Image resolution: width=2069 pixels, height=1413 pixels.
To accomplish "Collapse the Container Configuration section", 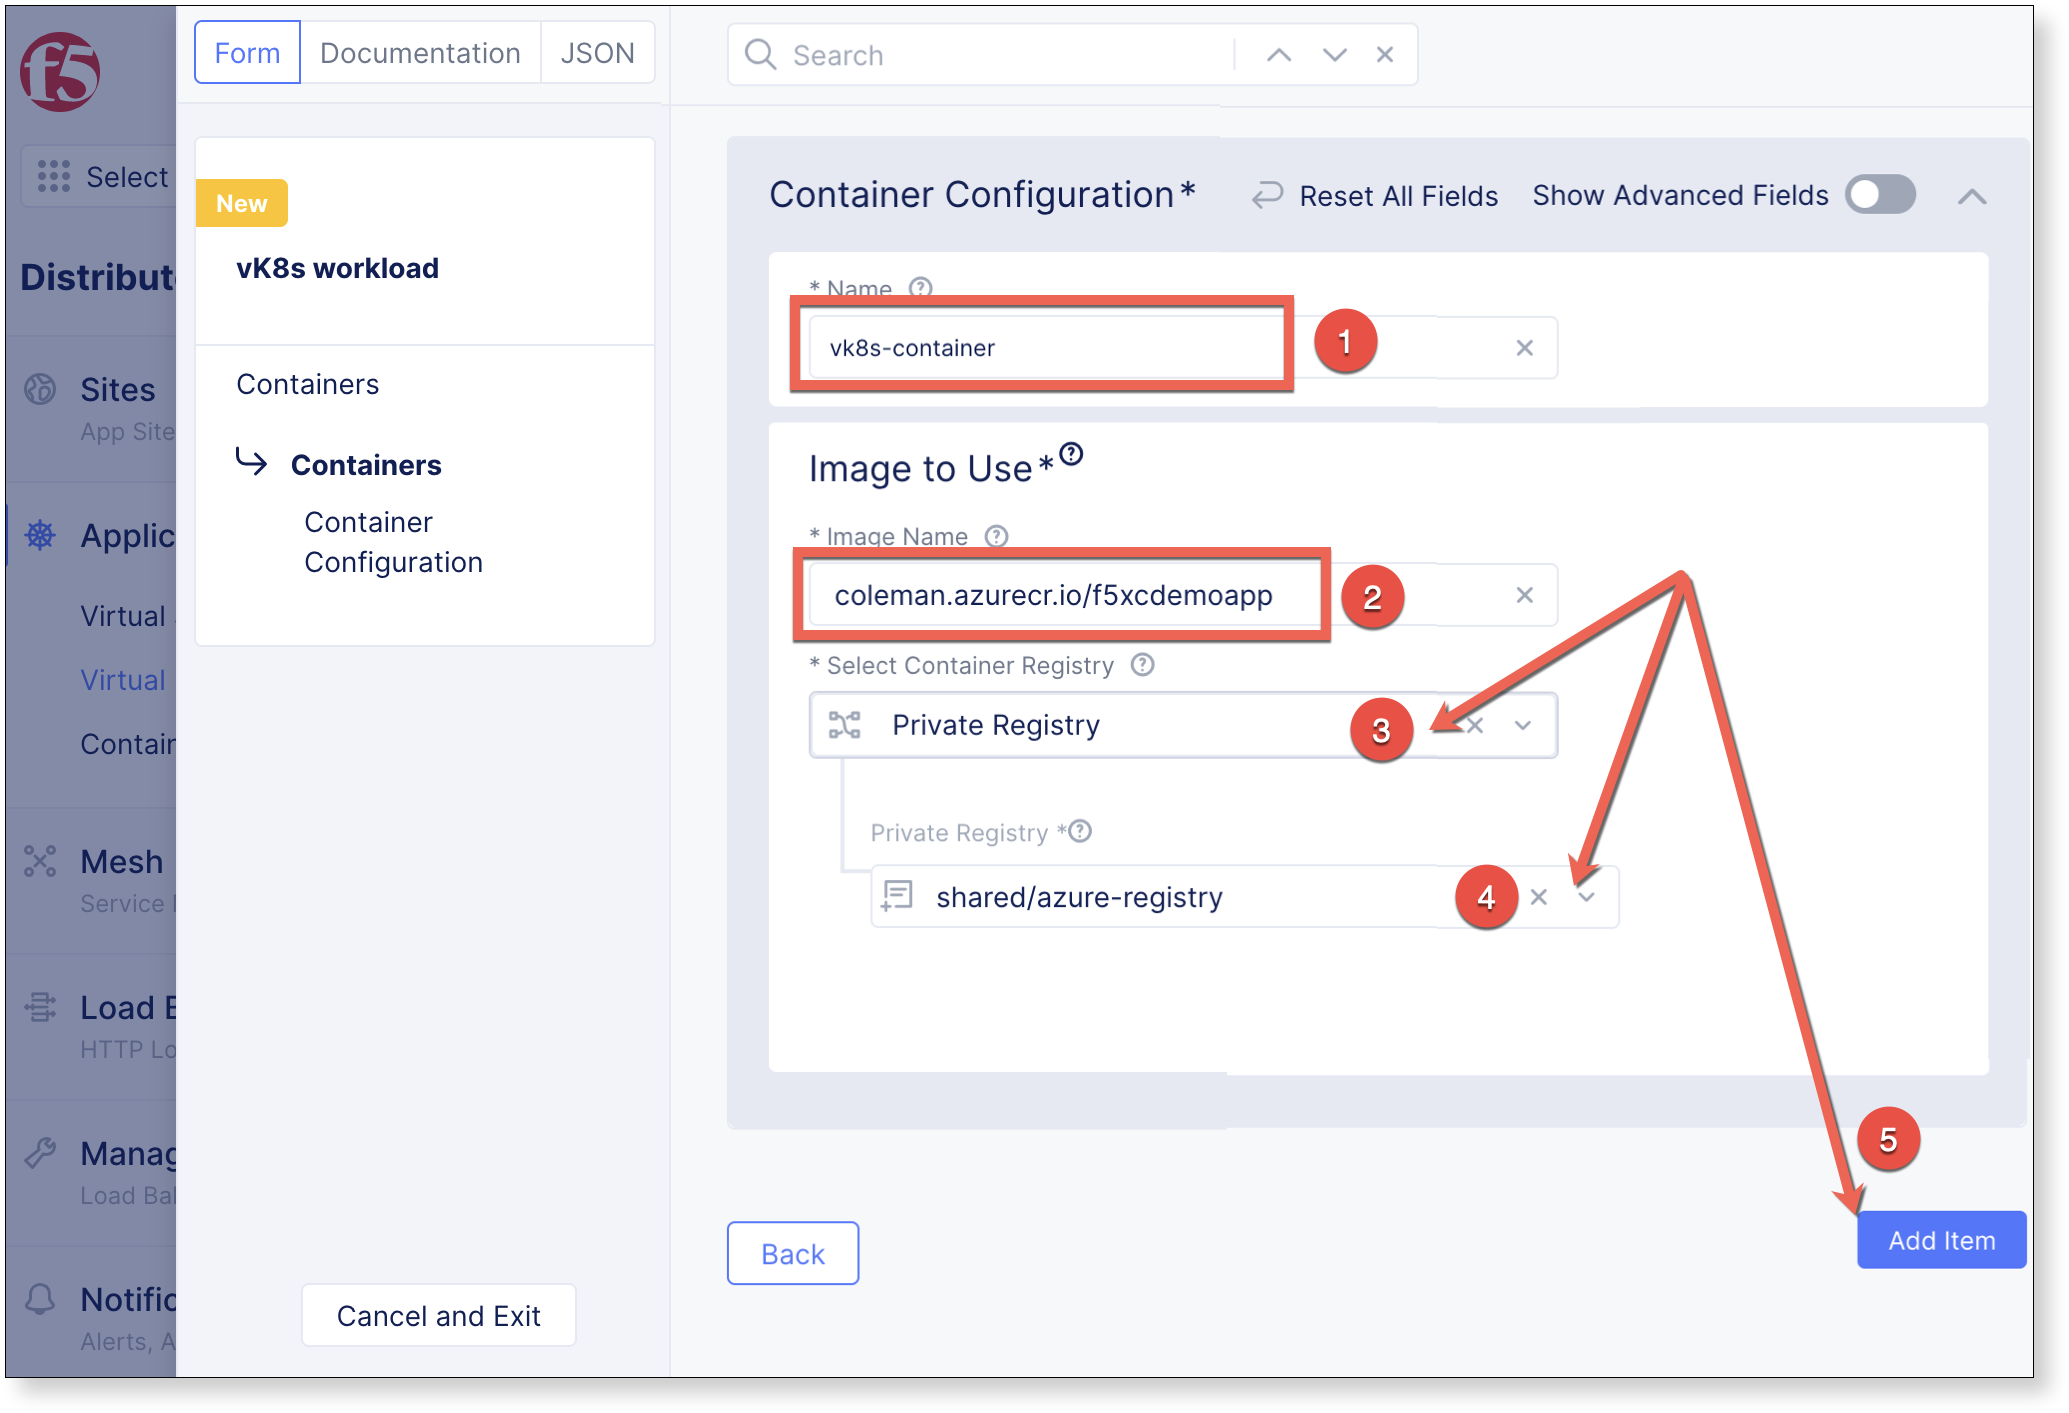I will (1971, 197).
